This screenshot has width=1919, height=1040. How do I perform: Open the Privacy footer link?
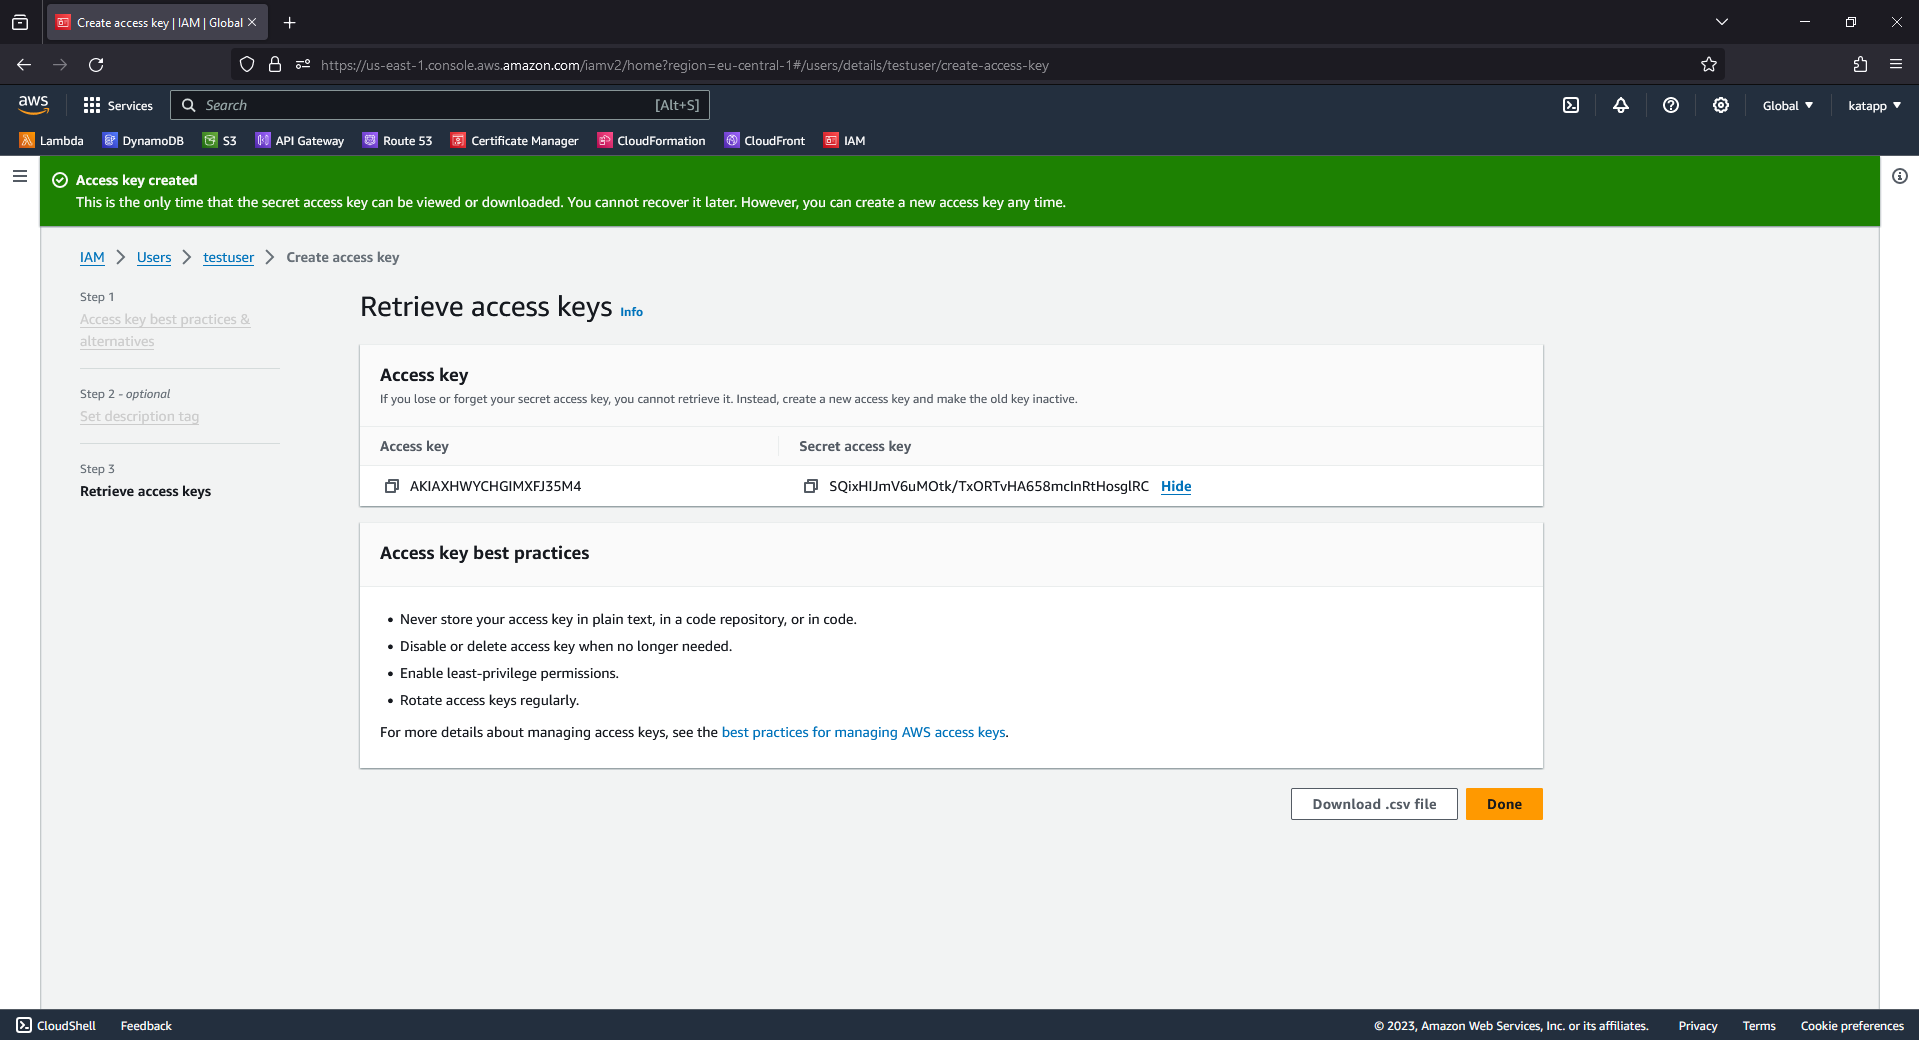point(1698,1026)
